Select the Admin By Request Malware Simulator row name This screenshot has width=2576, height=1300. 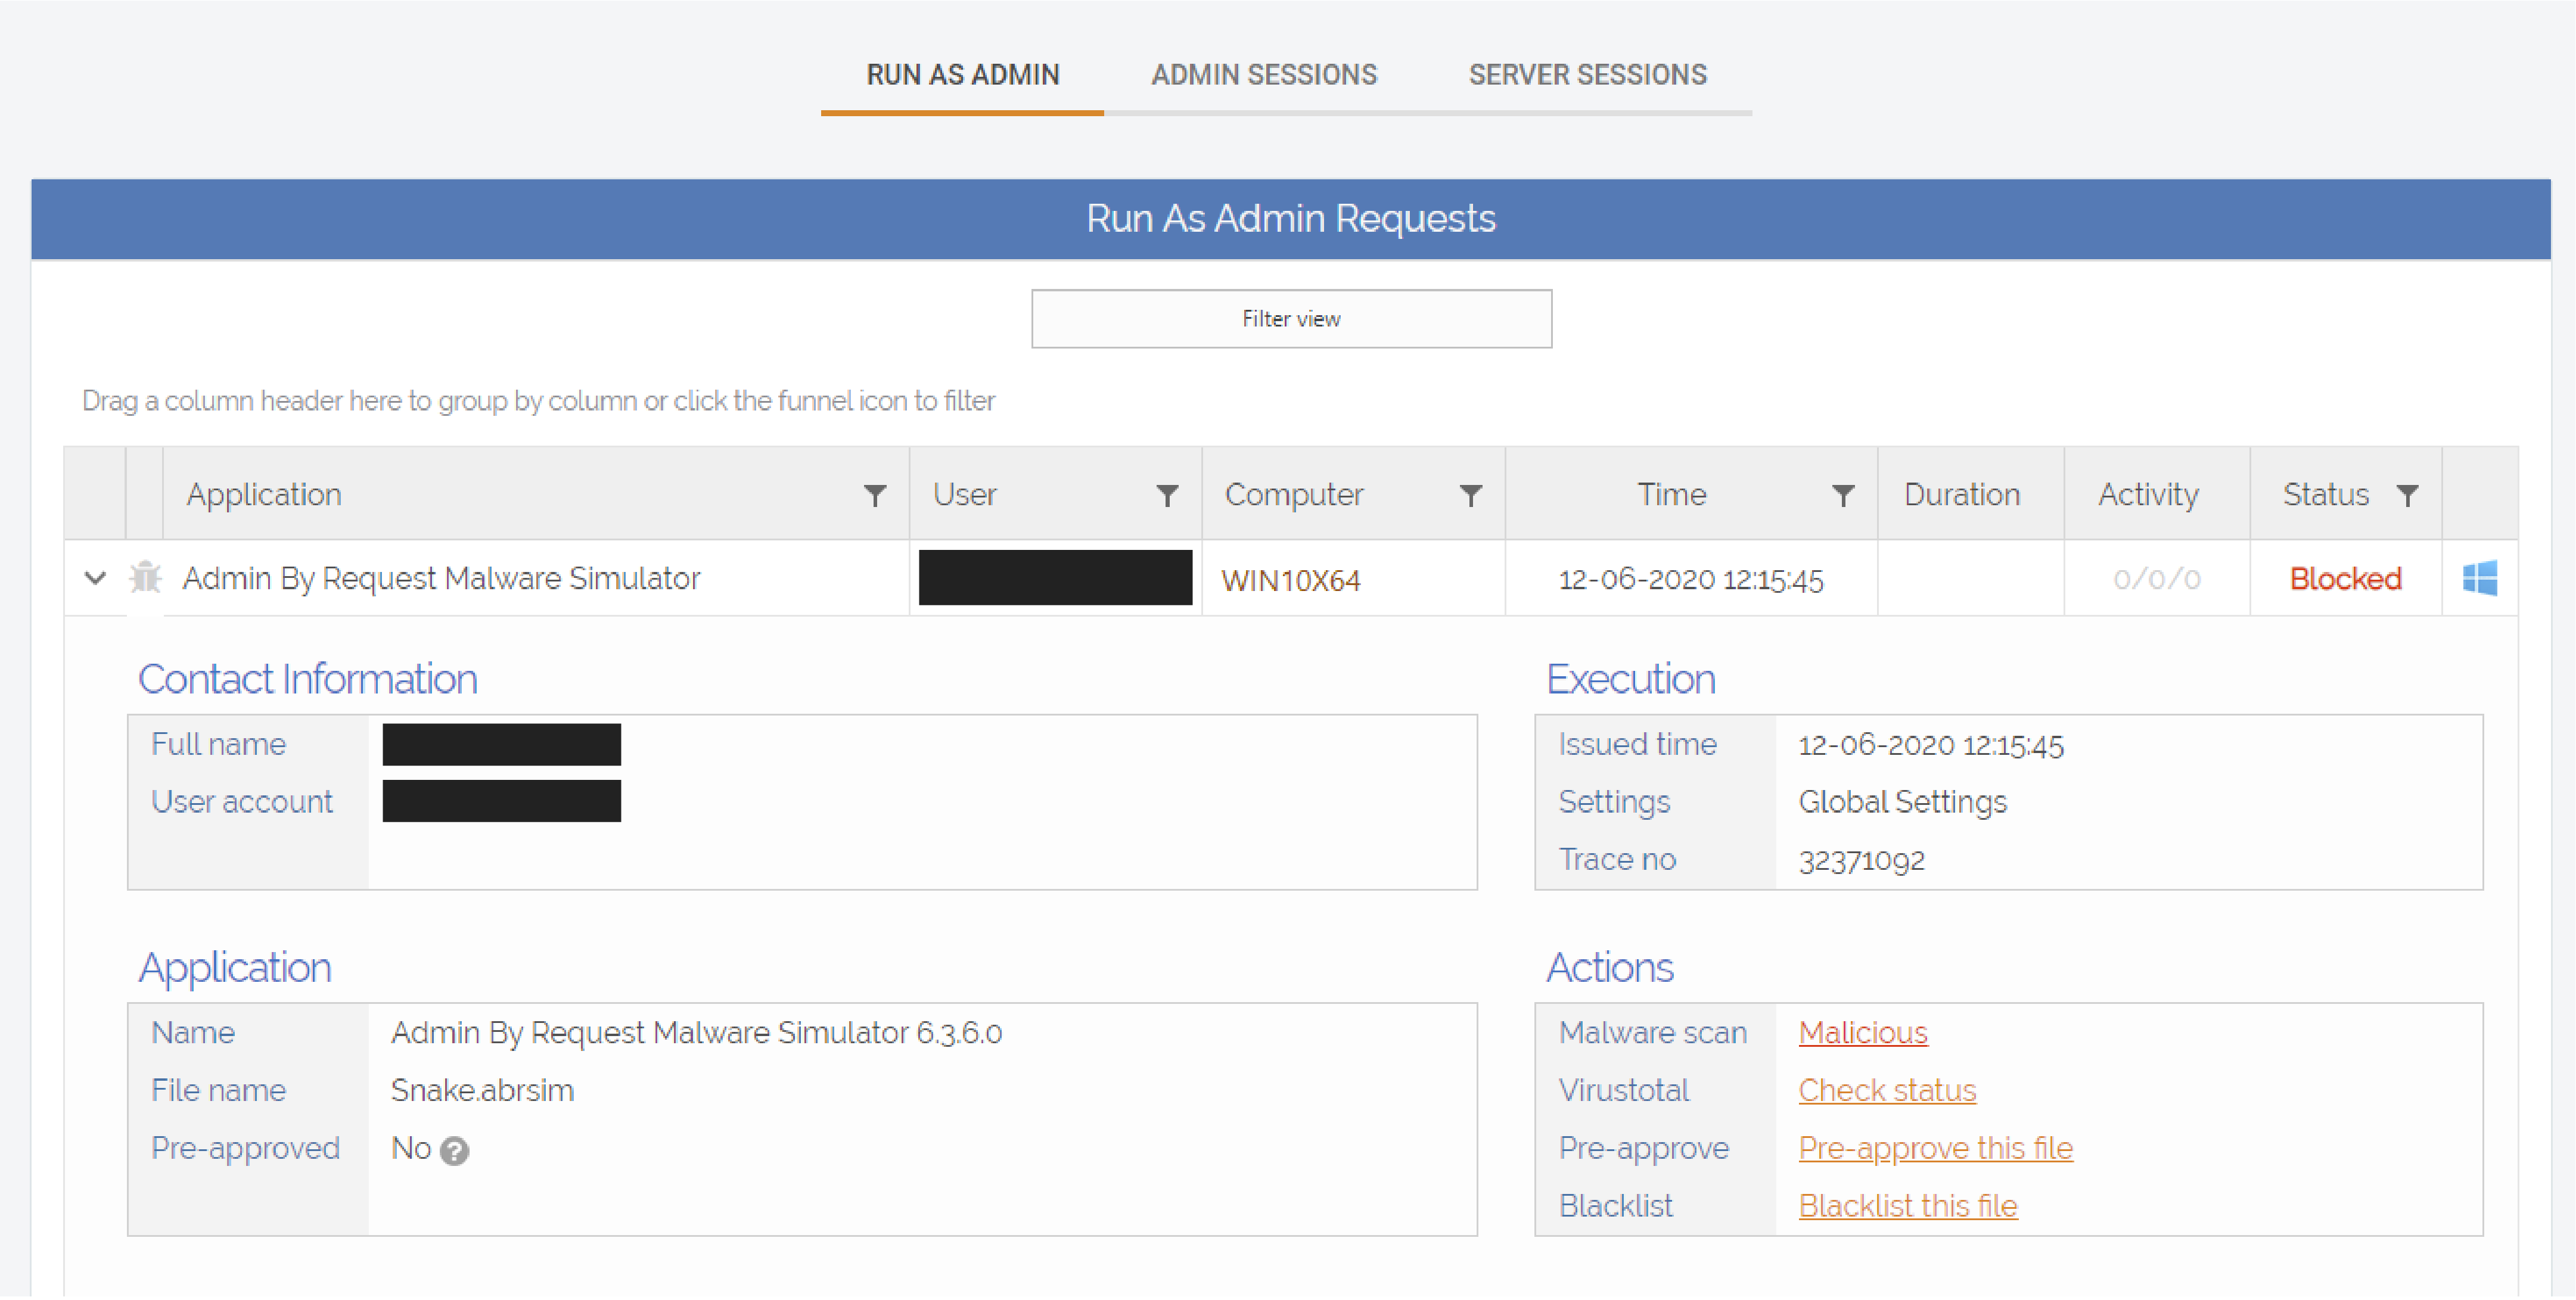coord(441,579)
